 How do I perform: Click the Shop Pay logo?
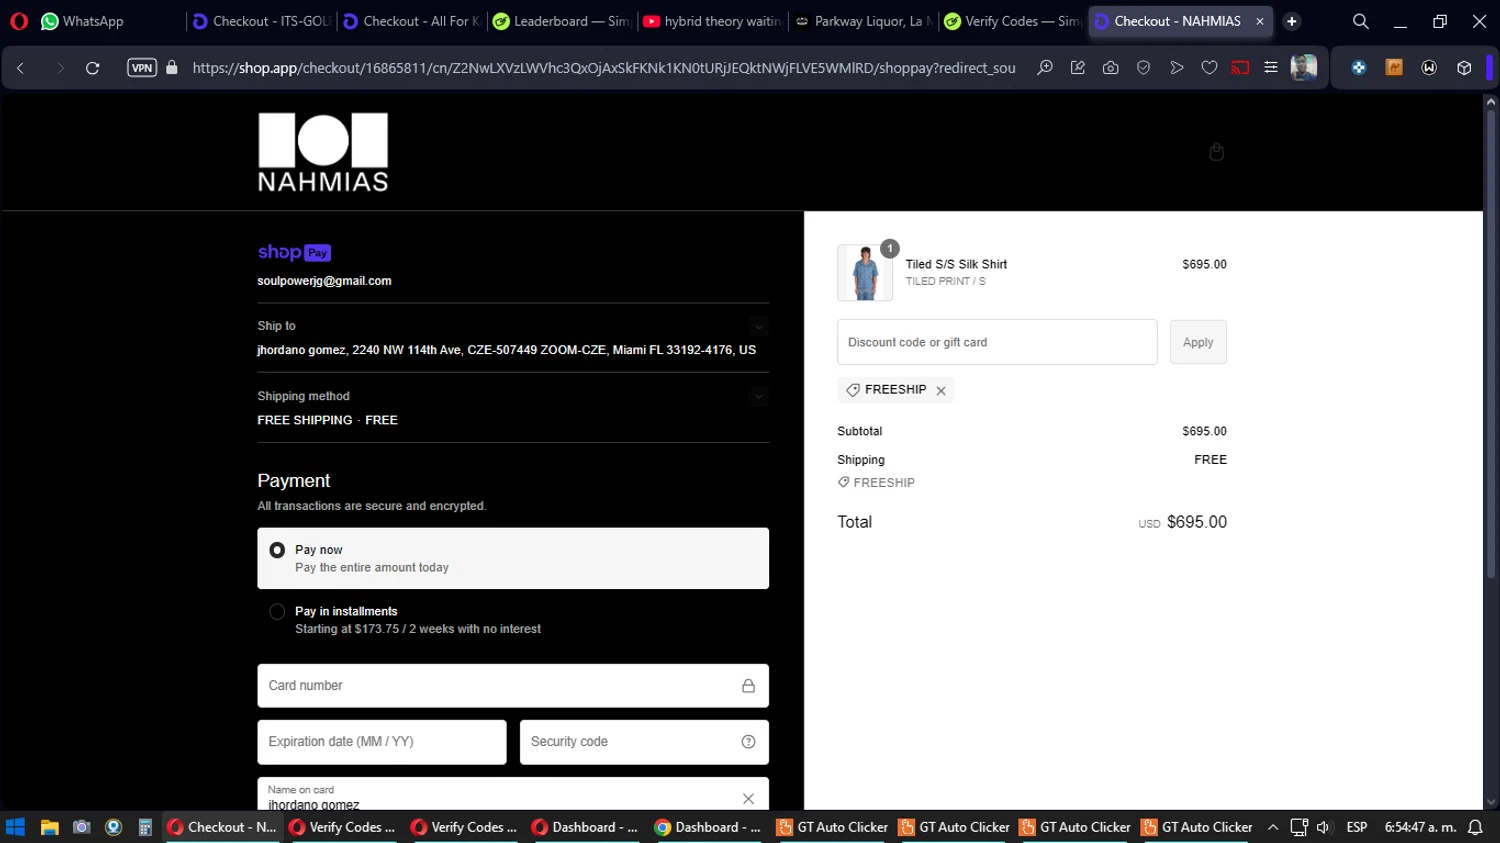294,252
